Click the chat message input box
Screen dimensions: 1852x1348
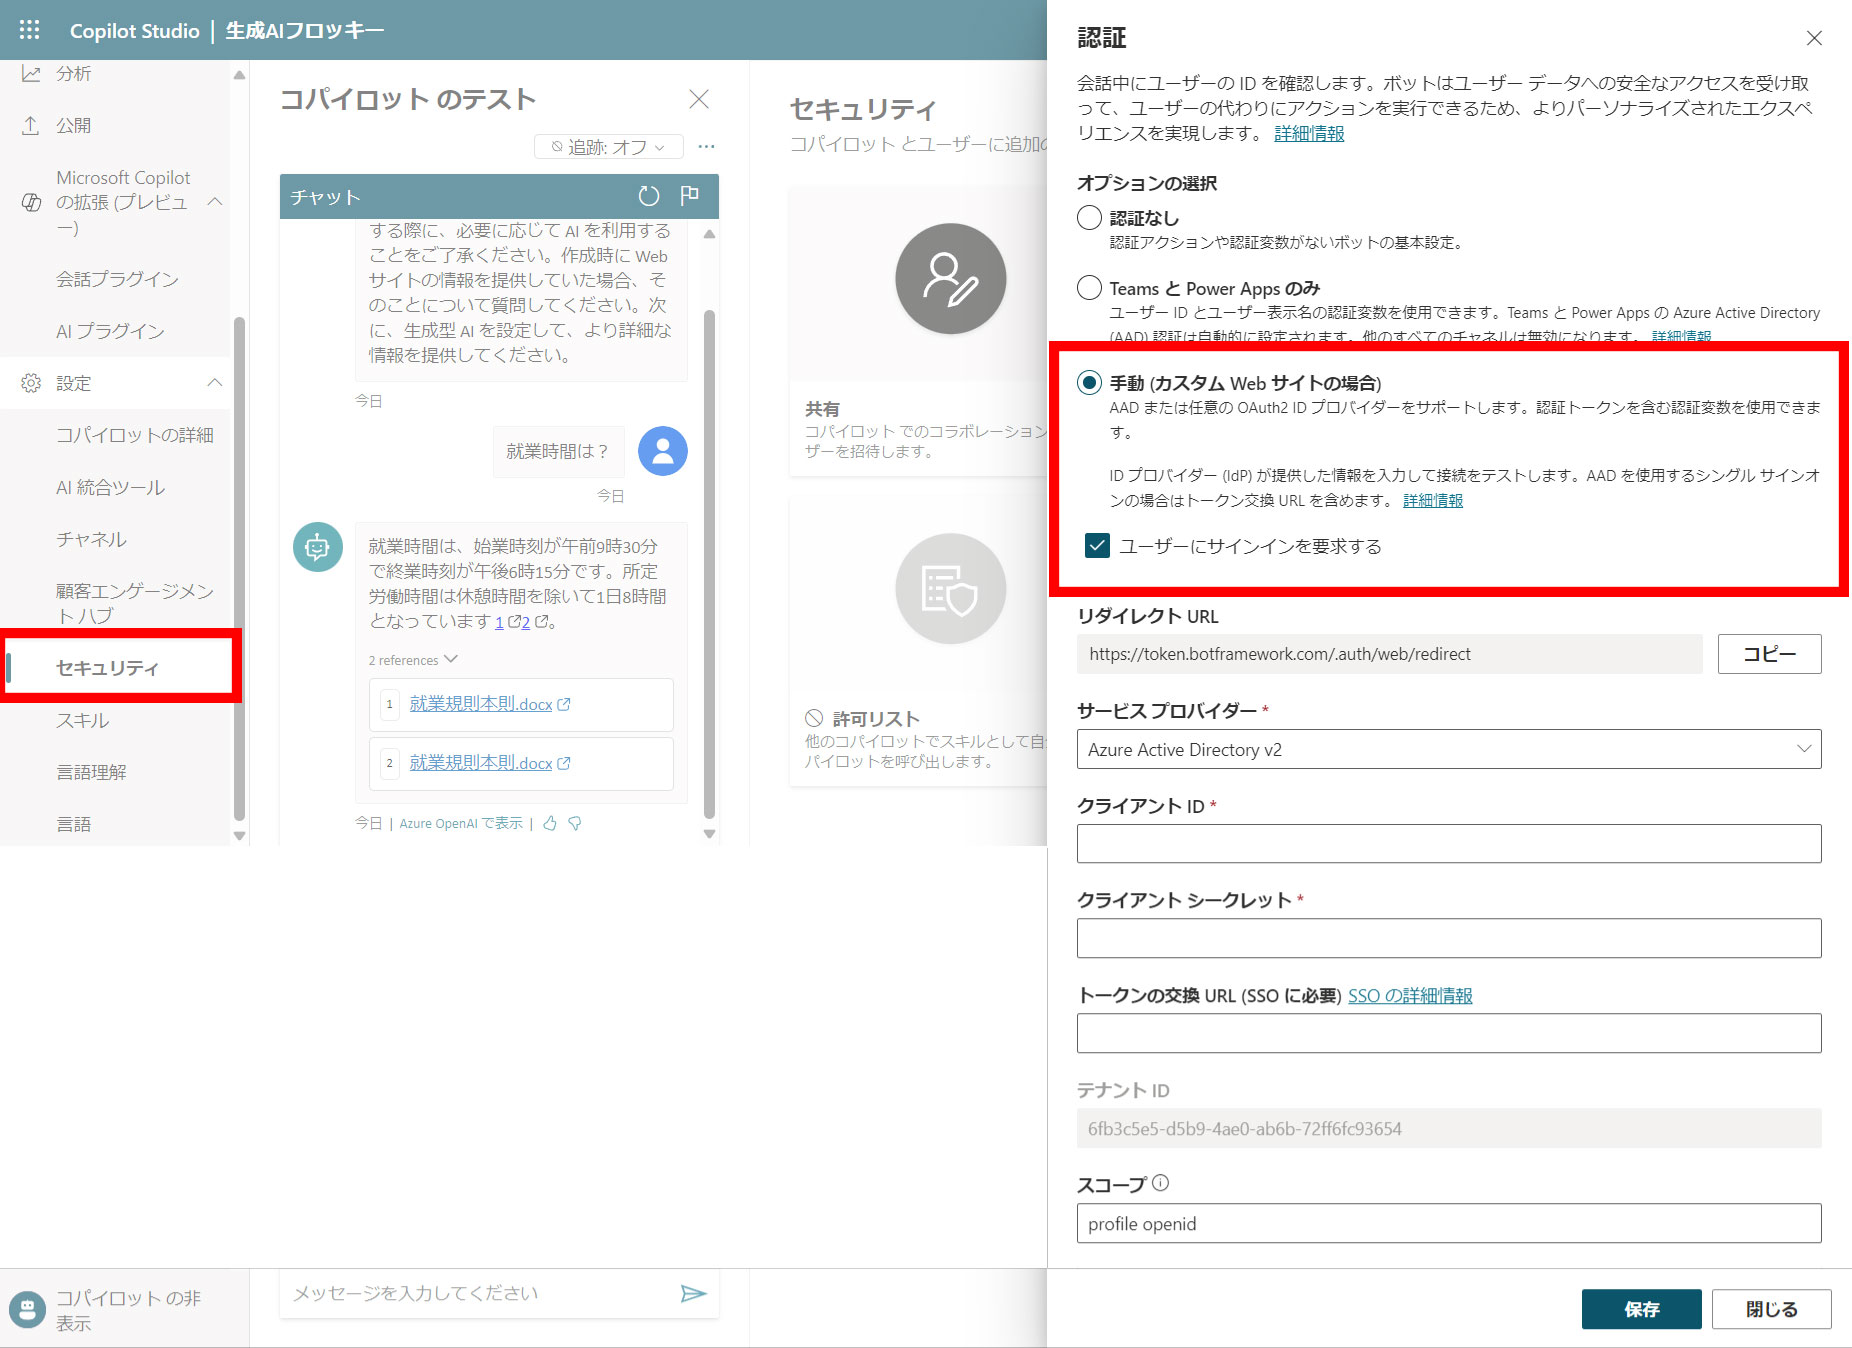point(480,1293)
